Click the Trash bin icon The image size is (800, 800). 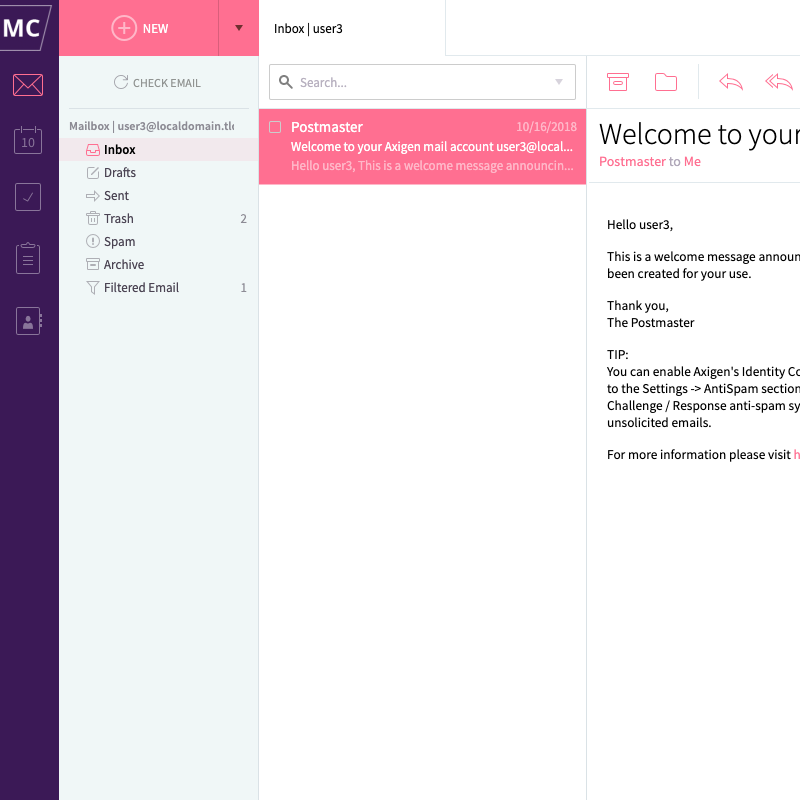coord(93,218)
